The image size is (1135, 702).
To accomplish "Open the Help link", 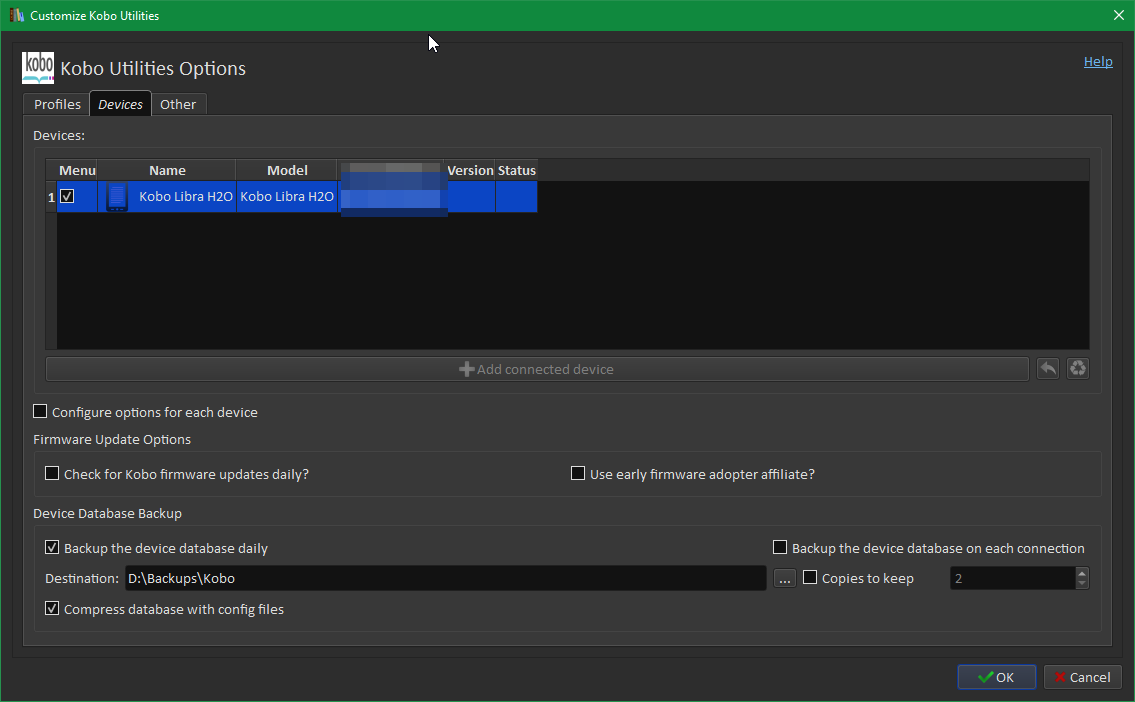I will [1097, 62].
